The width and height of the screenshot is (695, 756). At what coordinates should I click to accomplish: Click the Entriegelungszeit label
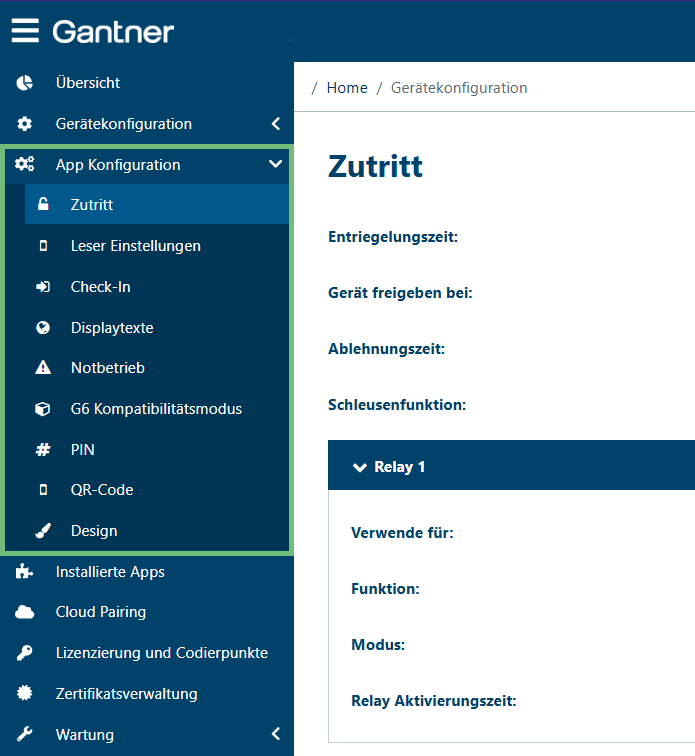[x=393, y=237]
